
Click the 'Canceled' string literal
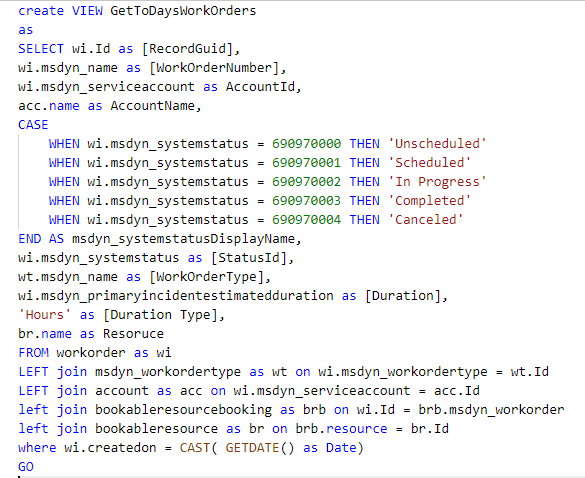[426, 220]
